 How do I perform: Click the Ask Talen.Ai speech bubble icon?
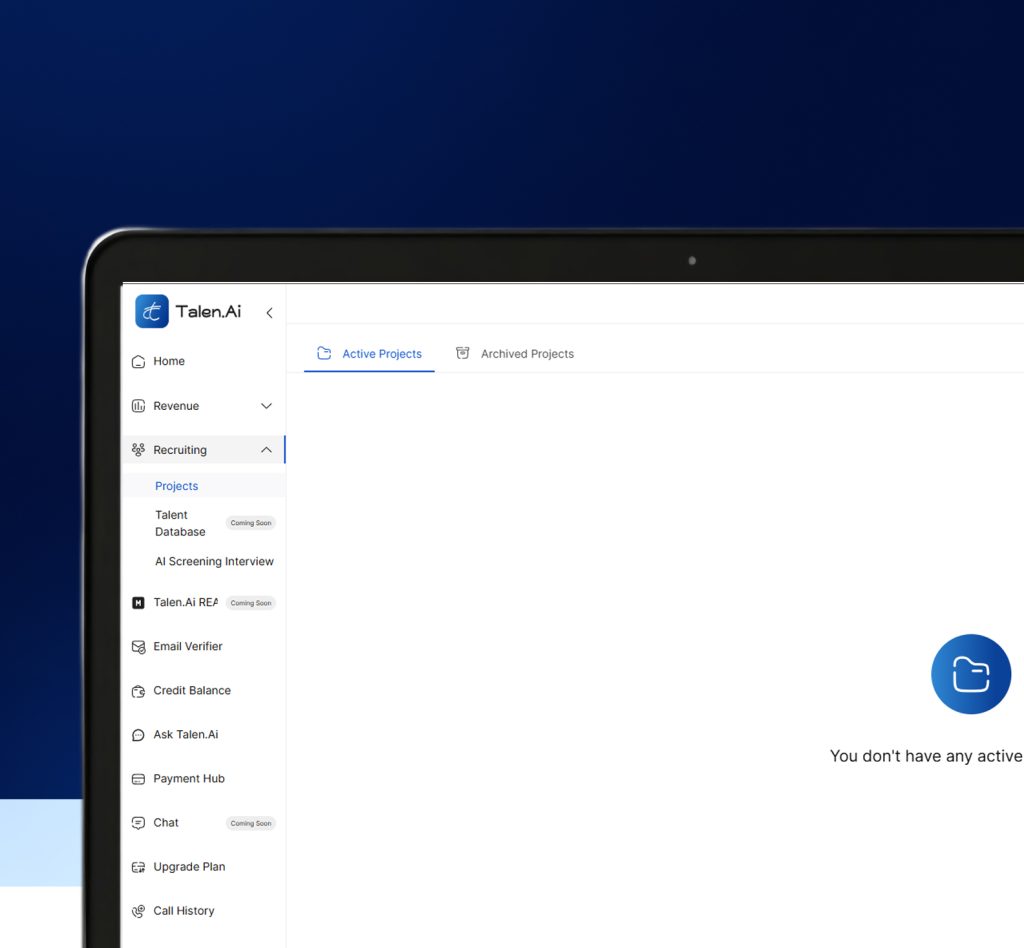pos(138,735)
